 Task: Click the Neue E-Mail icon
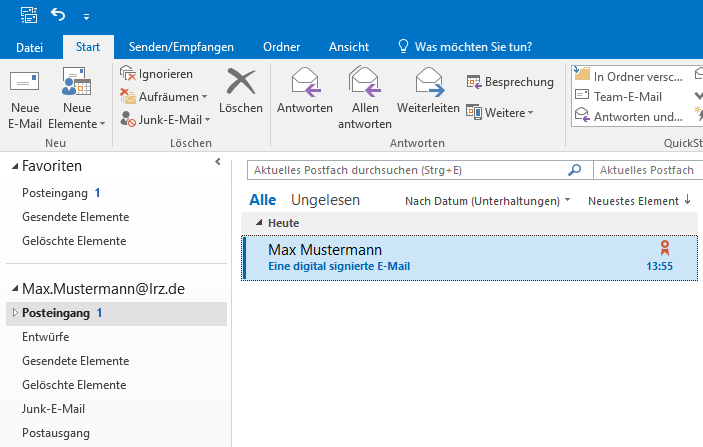[24, 84]
